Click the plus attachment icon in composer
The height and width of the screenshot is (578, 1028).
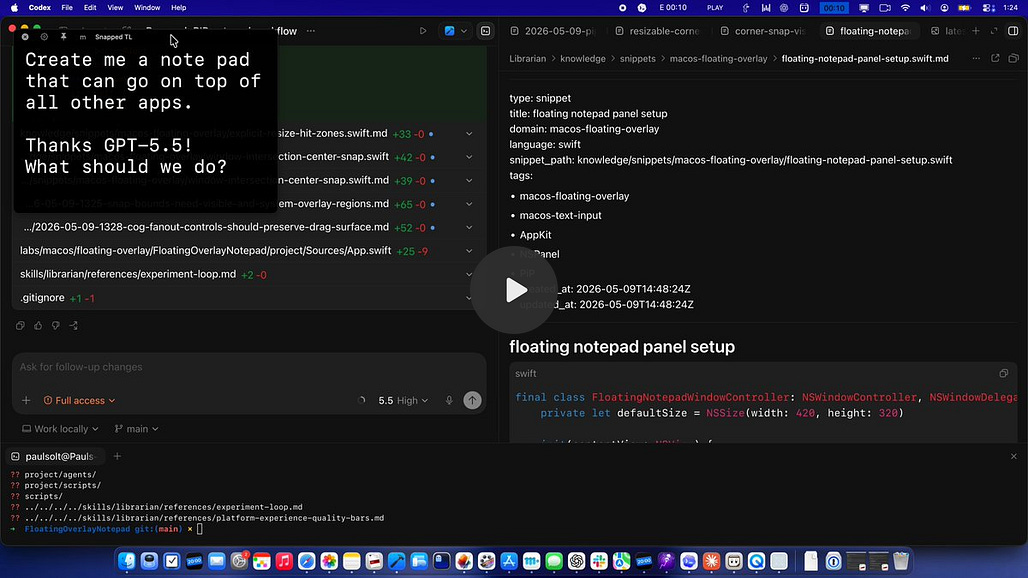tap(26, 400)
